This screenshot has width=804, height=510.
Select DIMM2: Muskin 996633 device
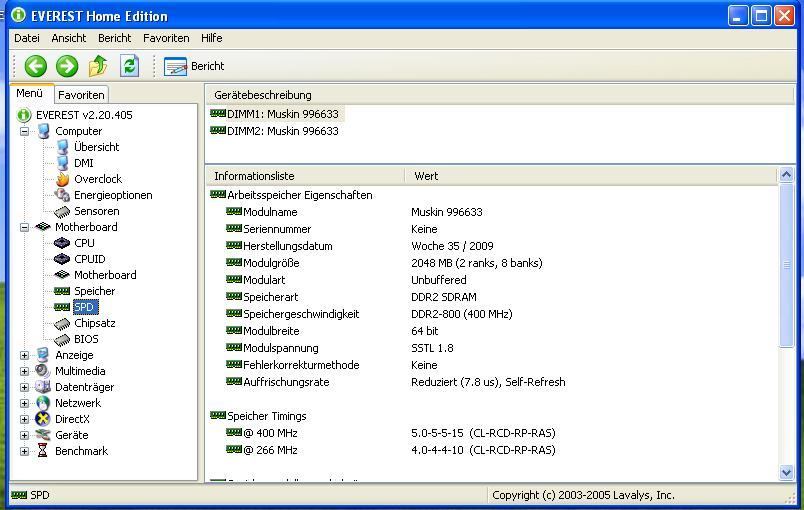275,131
